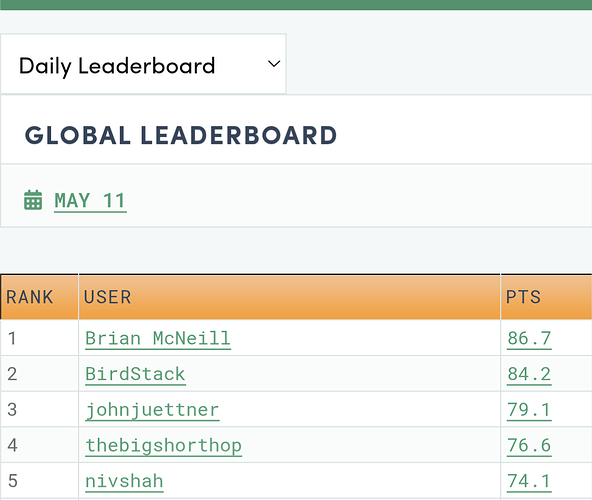Click the 74.1 points link
The image size is (592, 500).
pyautogui.click(x=529, y=481)
